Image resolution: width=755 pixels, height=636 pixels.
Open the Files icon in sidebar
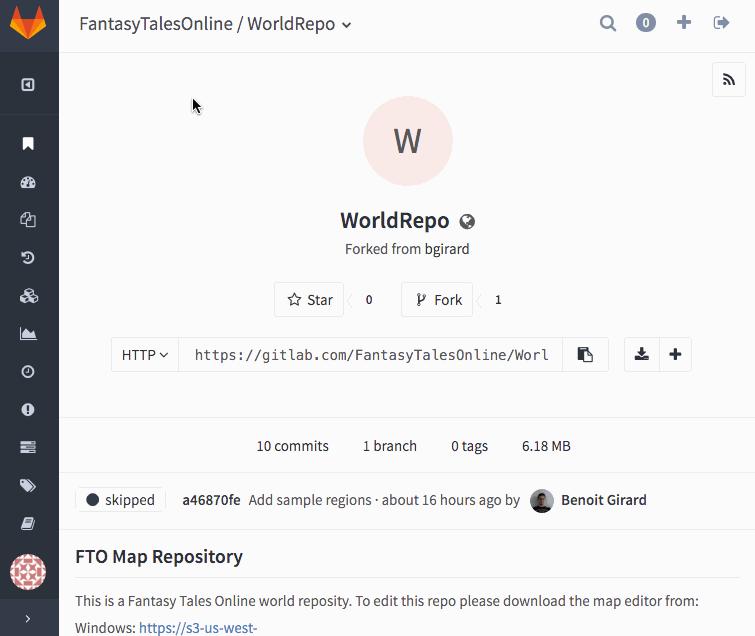pos(28,220)
